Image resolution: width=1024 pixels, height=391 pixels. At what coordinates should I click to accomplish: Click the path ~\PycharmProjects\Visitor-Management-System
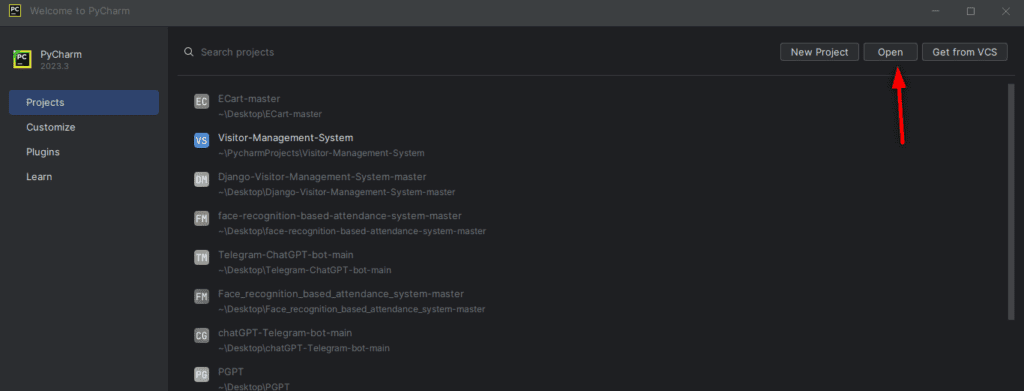point(321,153)
